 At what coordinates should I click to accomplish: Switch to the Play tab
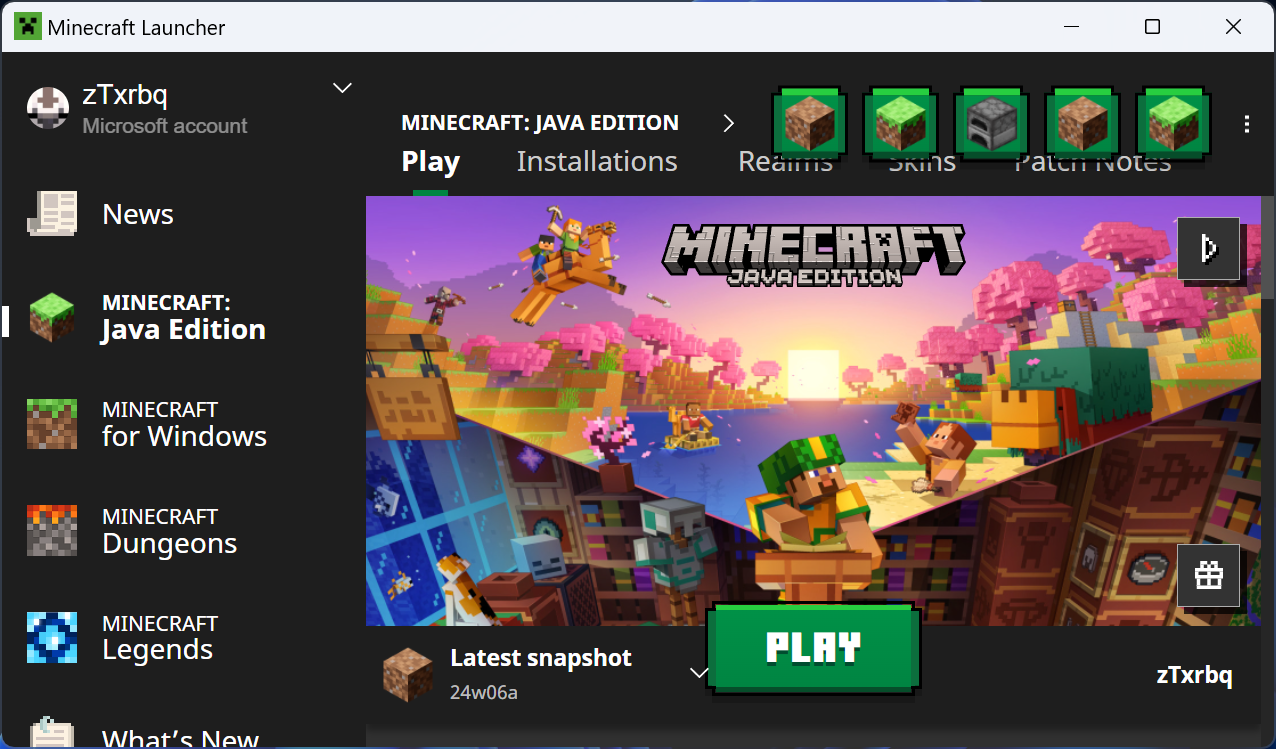[431, 161]
